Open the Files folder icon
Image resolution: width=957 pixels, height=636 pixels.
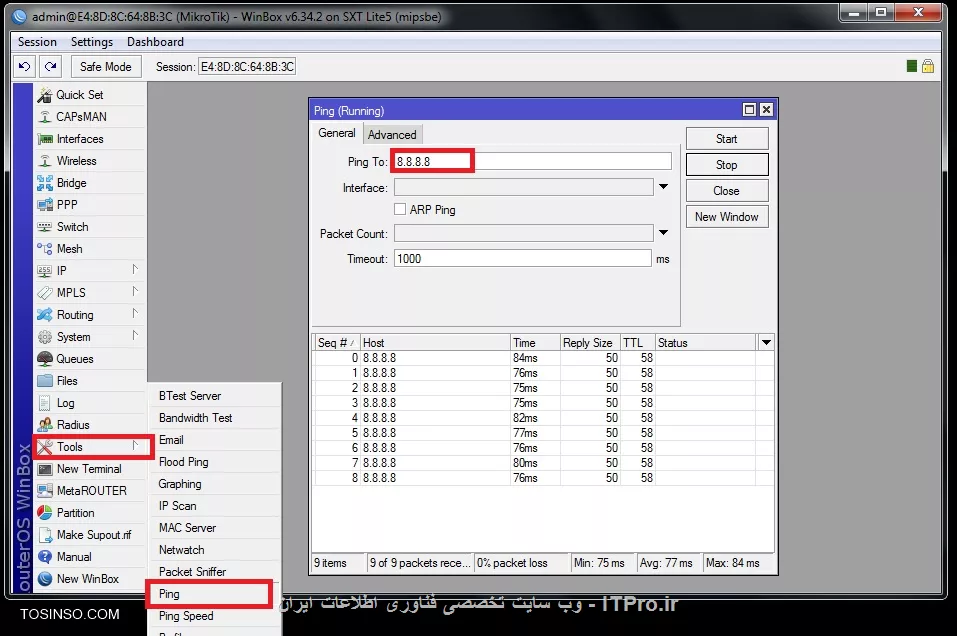(45, 381)
